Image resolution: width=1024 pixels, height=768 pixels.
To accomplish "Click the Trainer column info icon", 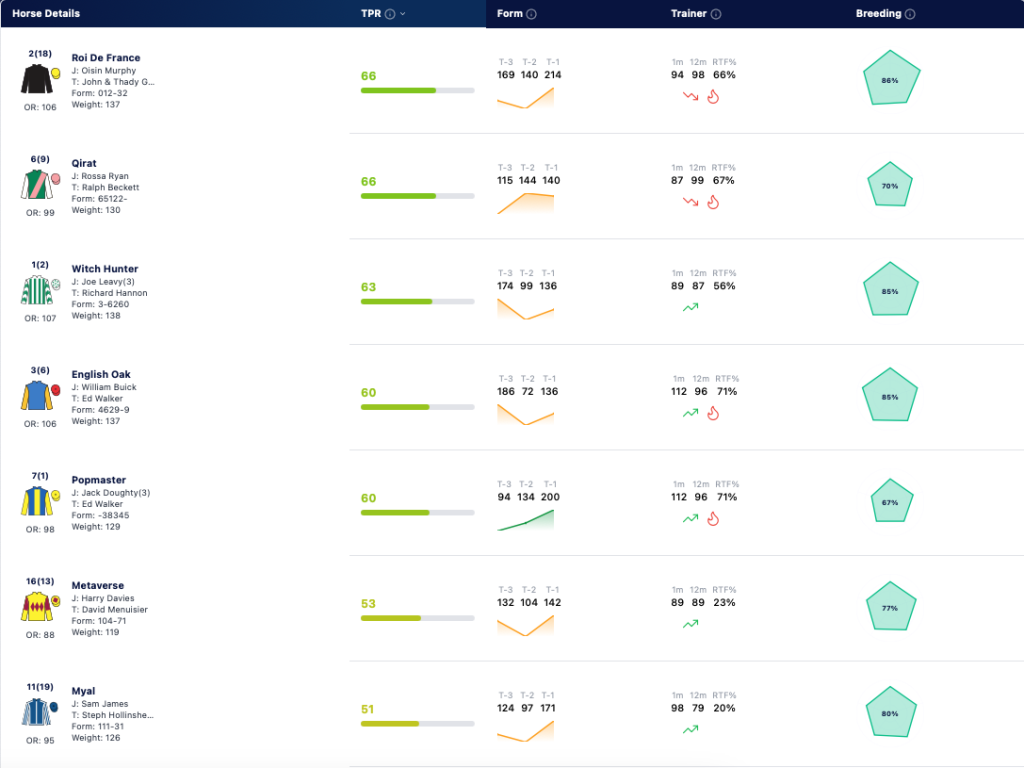I will (x=716, y=14).
